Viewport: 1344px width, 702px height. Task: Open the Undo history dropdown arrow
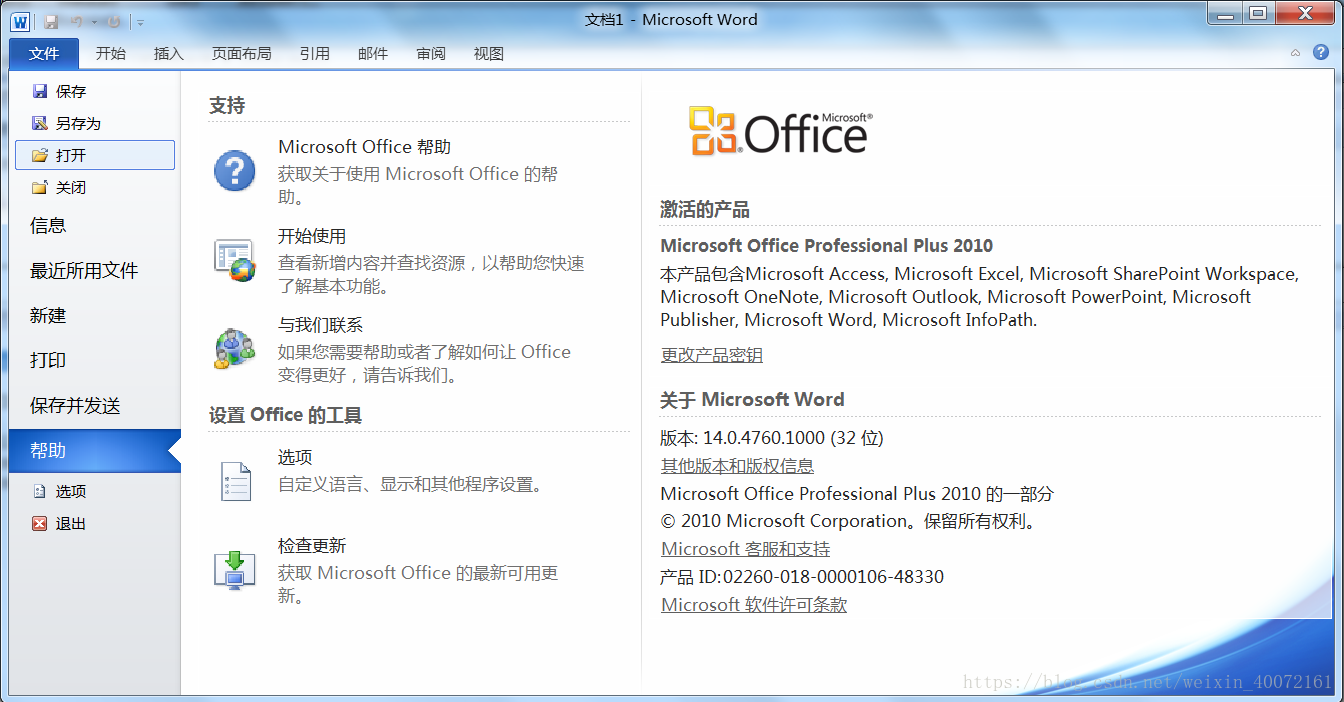point(94,21)
